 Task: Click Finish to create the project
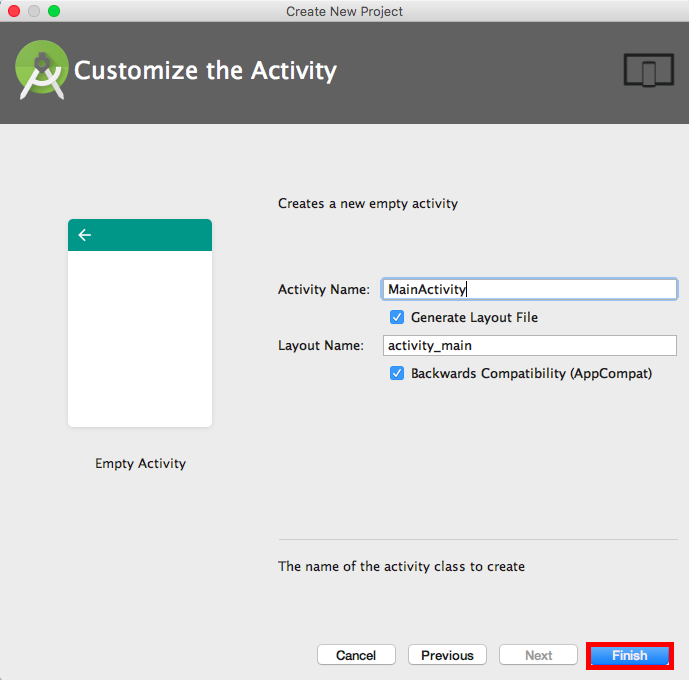[630, 655]
